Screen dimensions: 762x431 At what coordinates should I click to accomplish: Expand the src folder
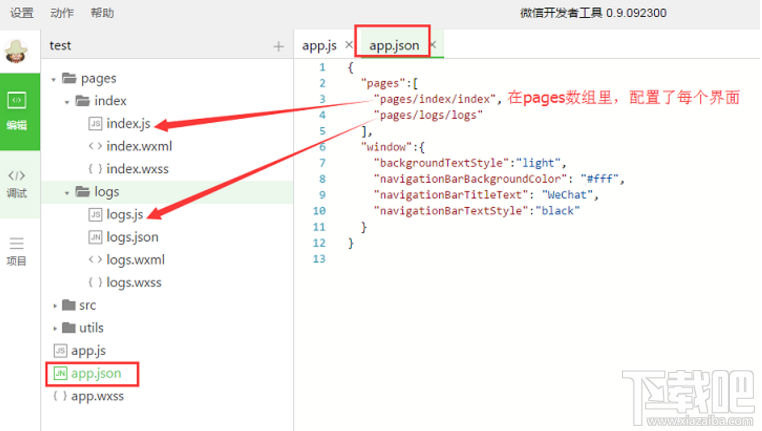pyautogui.click(x=55, y=306)
